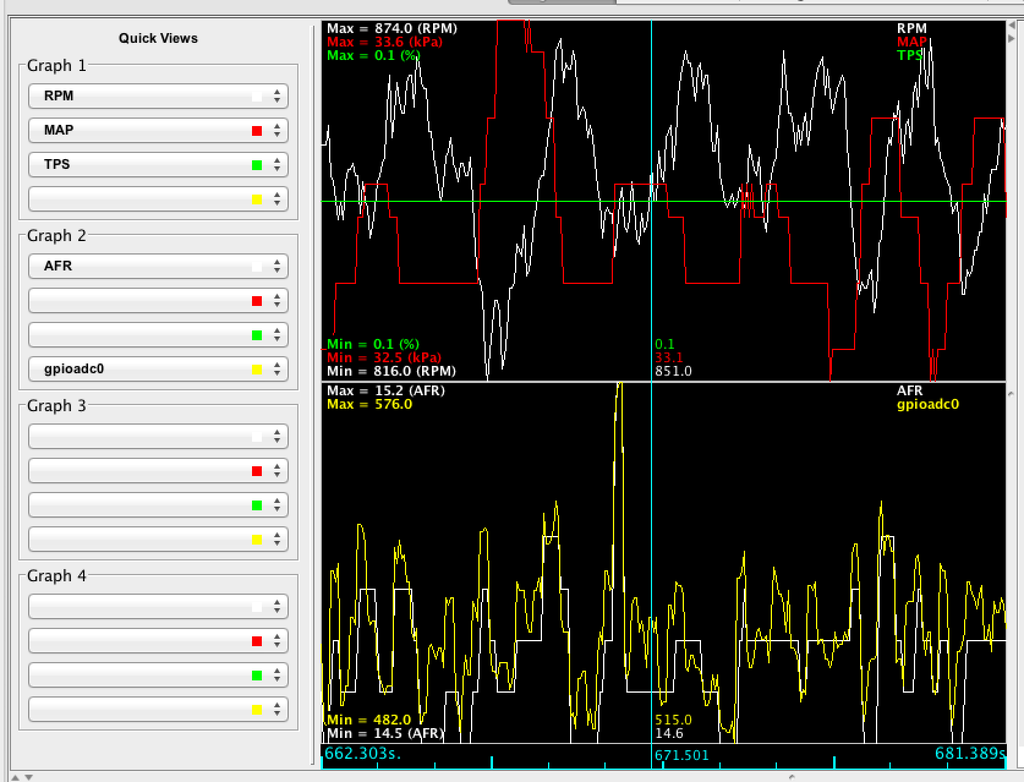This screenshot has height=782, width=1024.
Task: Click the stepper arrows on the RPM selector
Action: (x=277, y=96)
